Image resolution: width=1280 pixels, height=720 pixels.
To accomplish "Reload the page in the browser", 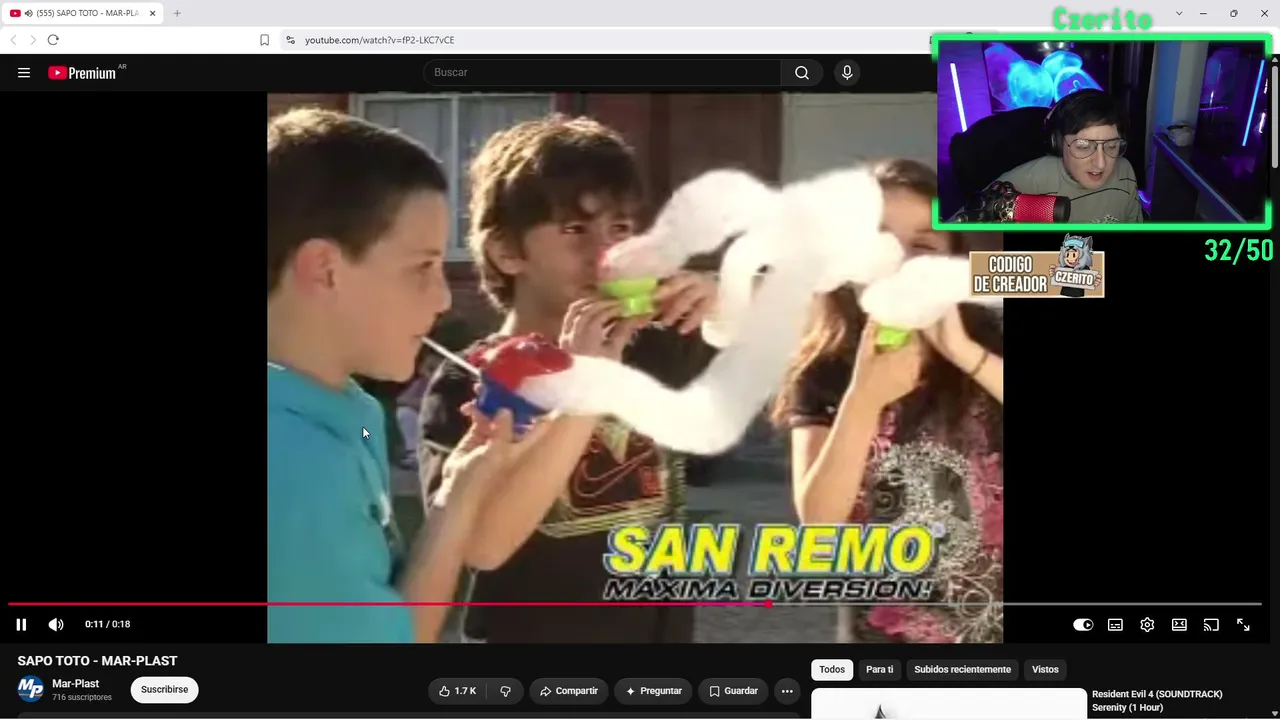I will tap(53, 40).
